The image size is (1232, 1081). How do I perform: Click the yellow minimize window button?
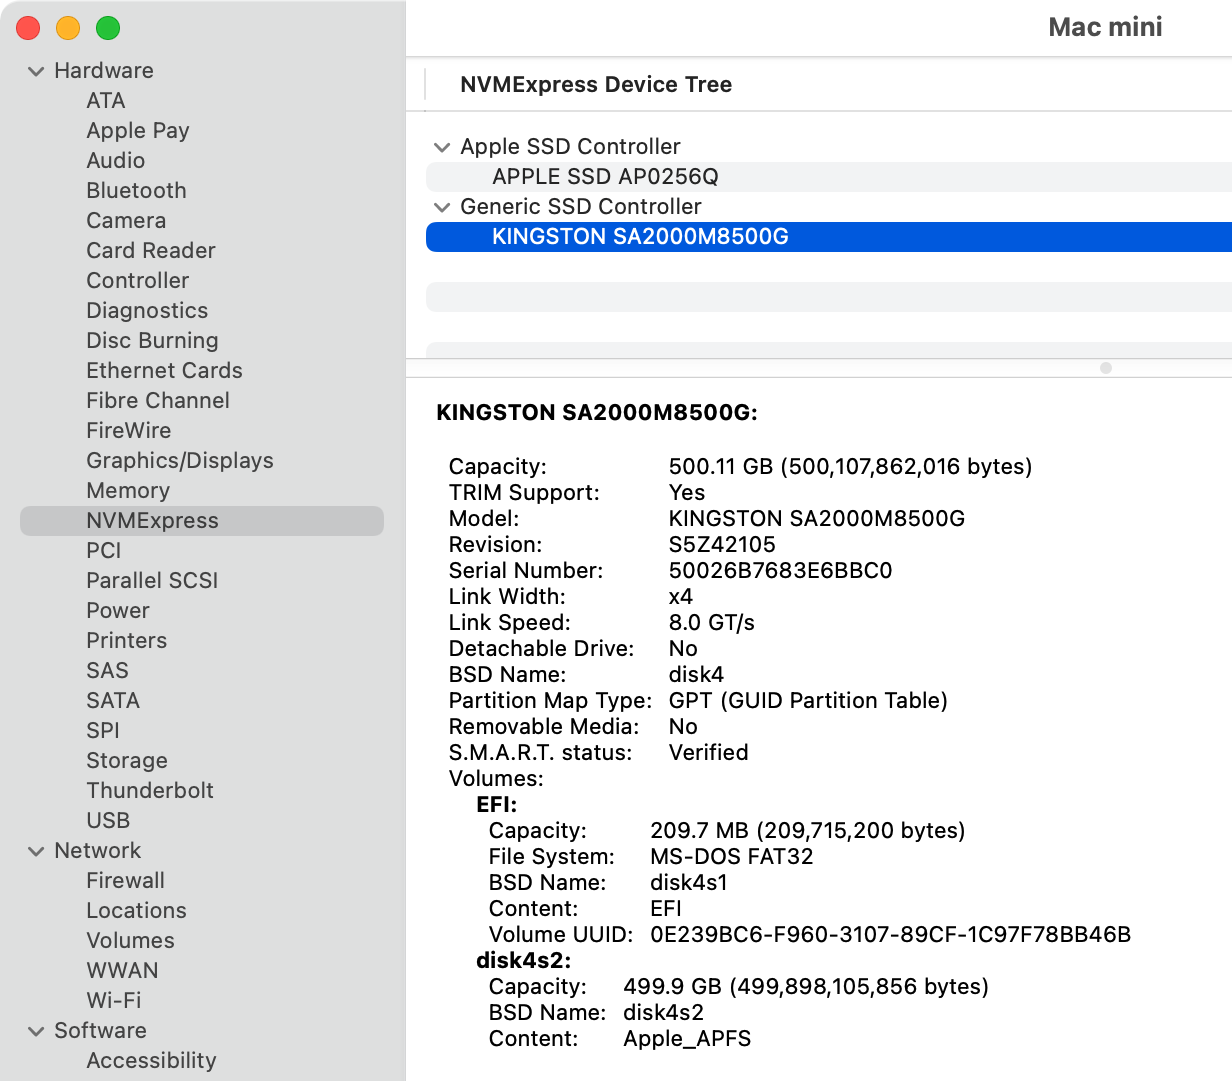click(68, 28)
